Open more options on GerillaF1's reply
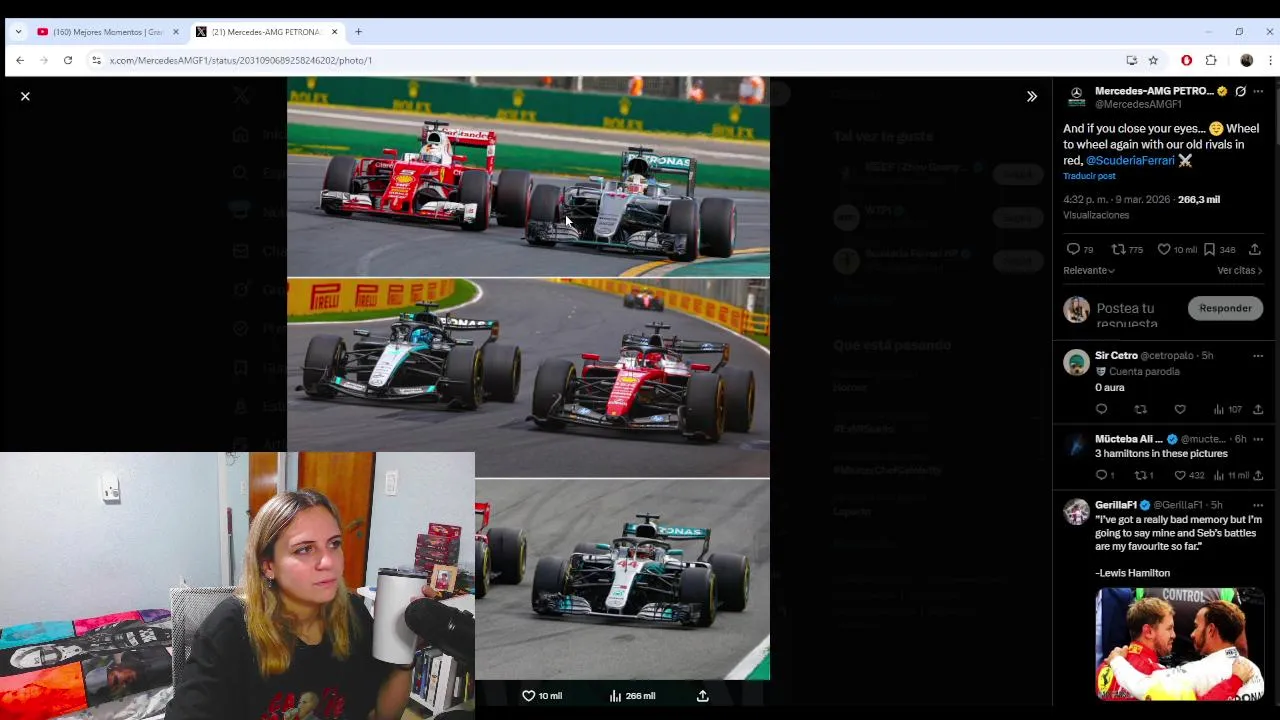The width and height of the screenshot is (1280, 720). coord(1258,505)
